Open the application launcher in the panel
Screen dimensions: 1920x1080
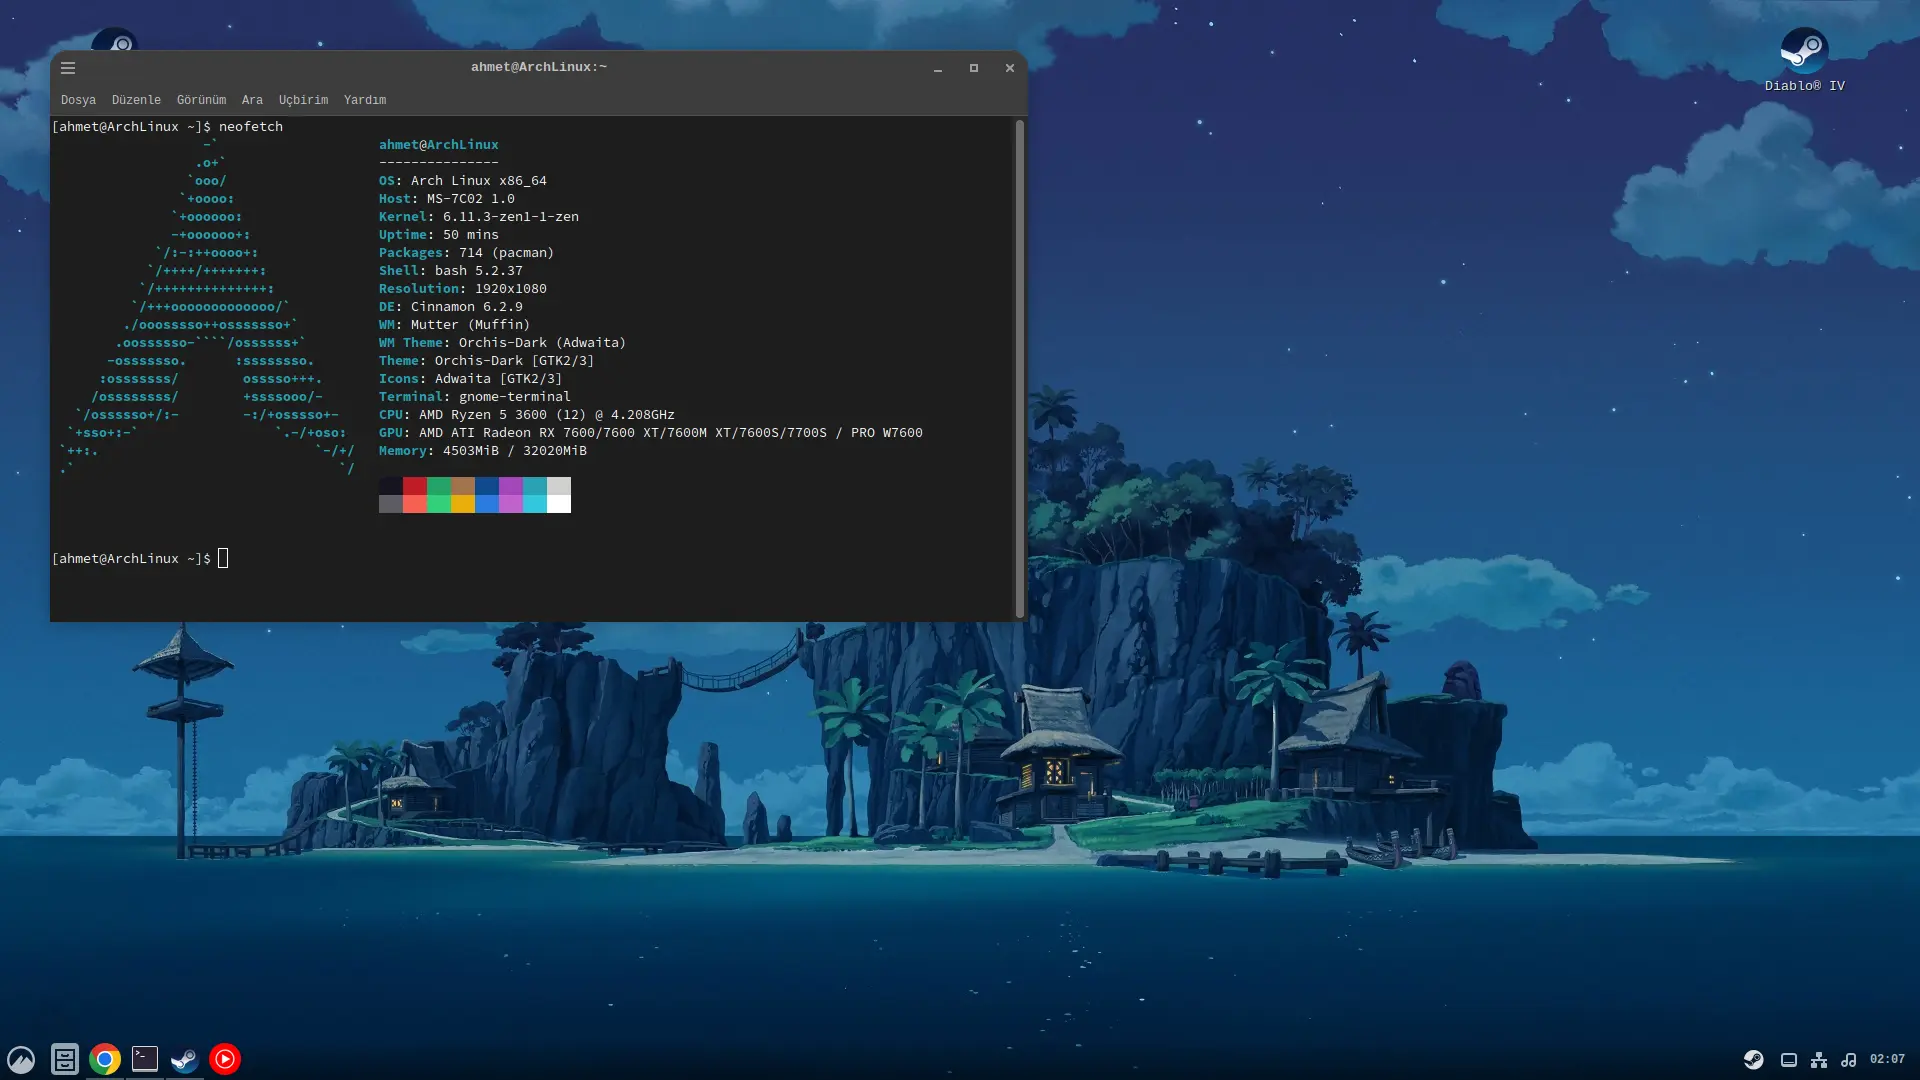point(21,1059)
